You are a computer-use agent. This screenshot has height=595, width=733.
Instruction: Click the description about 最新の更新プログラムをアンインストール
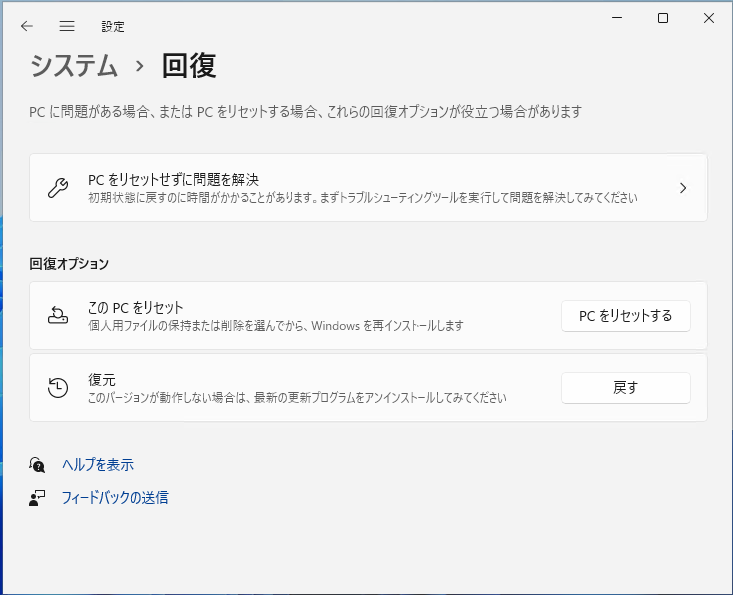click(x=297, y=398)
